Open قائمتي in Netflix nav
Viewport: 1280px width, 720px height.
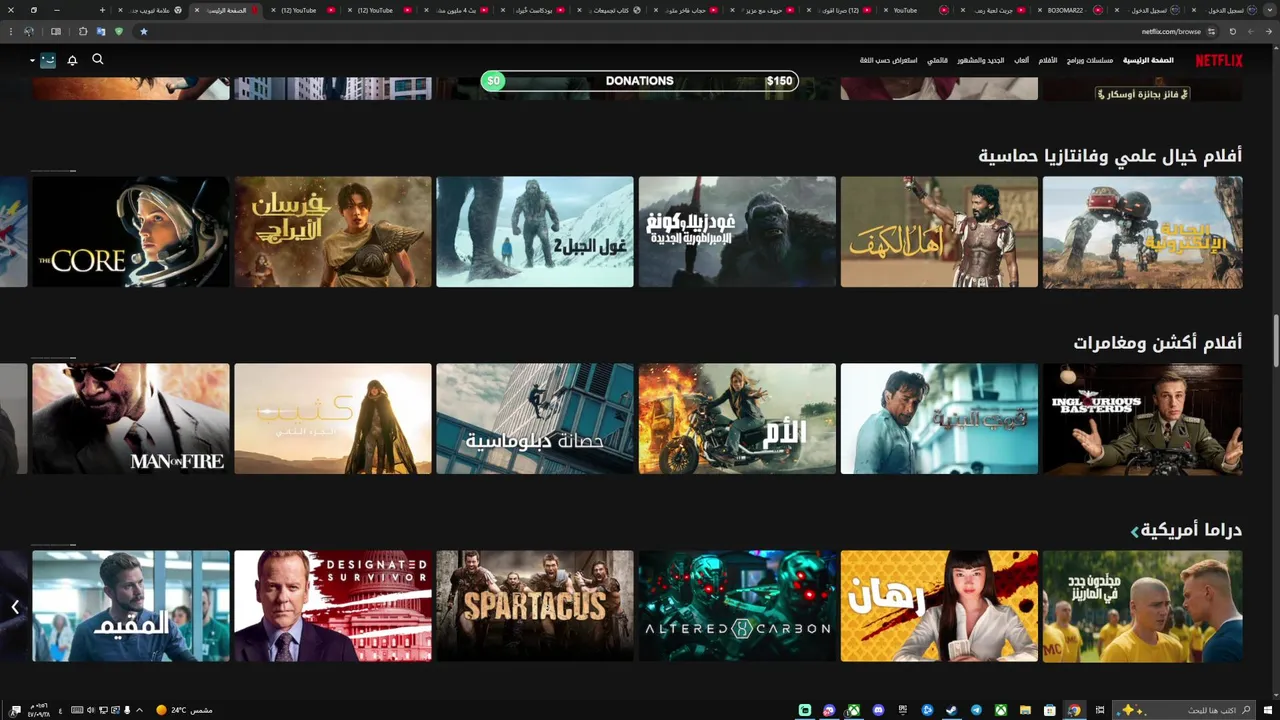[937, 60]
